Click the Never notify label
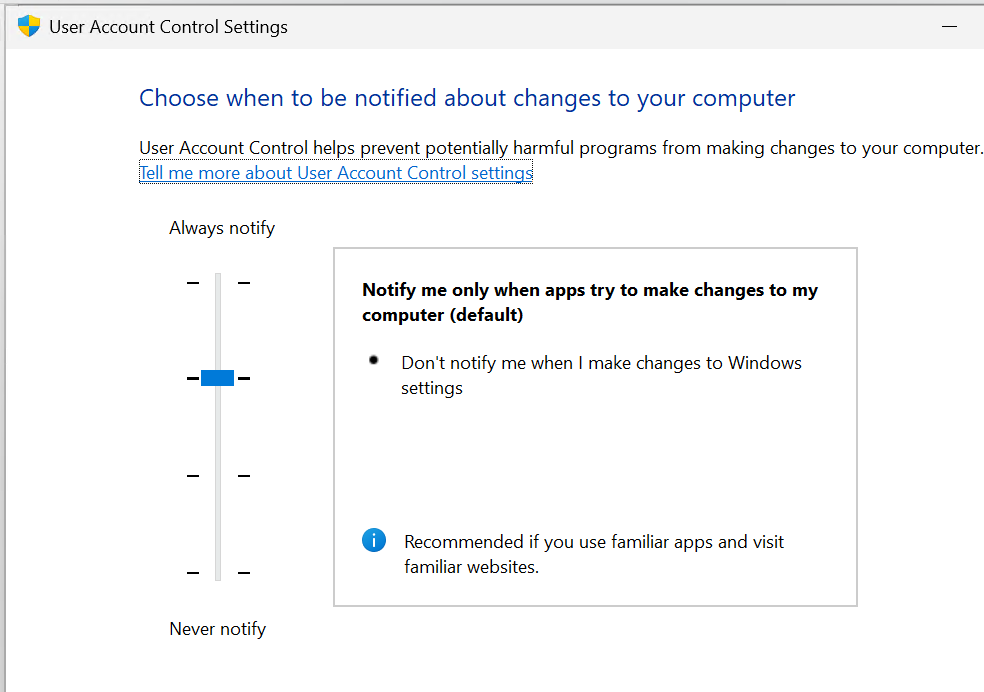This screenshot has height=692, width=984. 218,629
